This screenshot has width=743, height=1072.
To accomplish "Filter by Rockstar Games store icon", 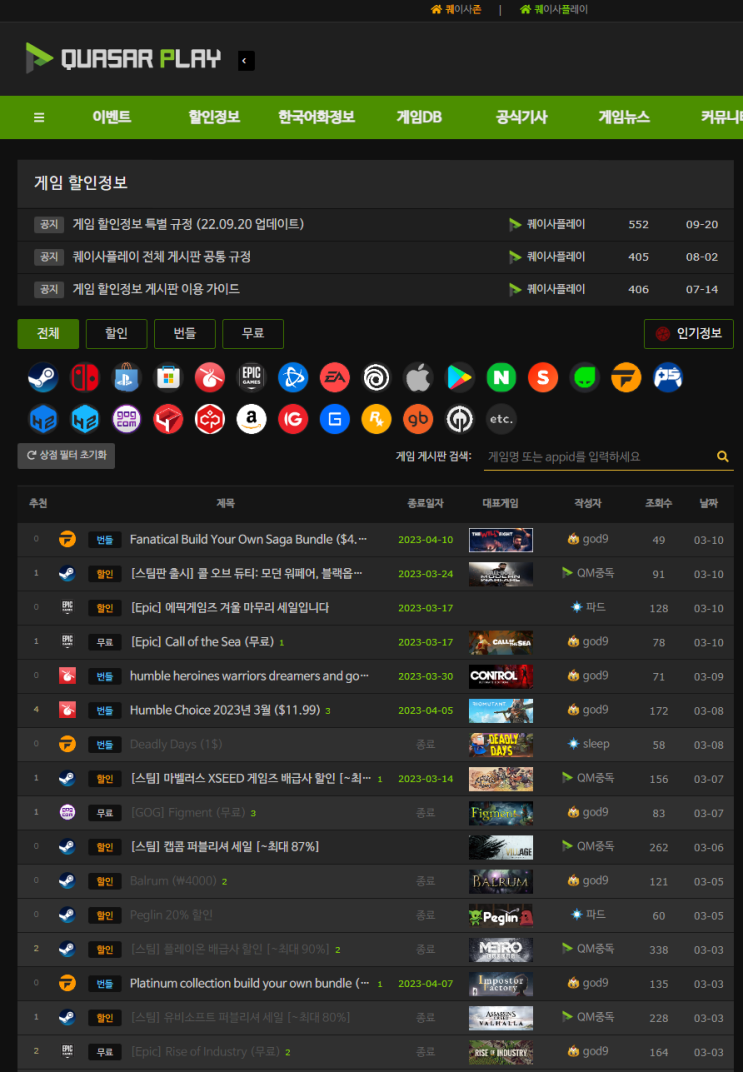I will pos(376,419).
